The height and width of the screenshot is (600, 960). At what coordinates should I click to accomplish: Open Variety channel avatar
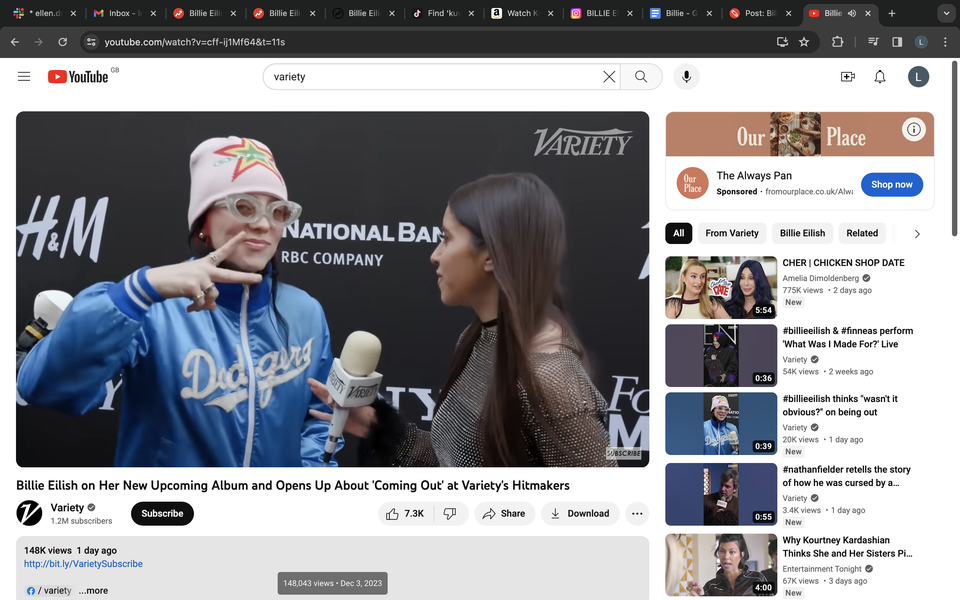[x=29, y=513]
